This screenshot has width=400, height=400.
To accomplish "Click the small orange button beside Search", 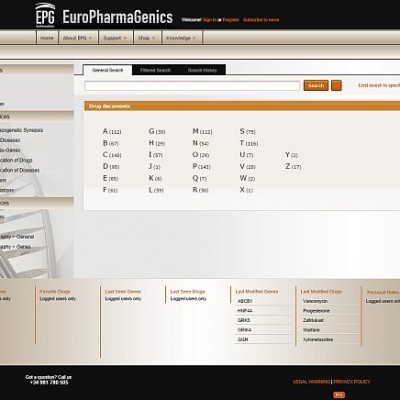I will click(x=336, y=86).
